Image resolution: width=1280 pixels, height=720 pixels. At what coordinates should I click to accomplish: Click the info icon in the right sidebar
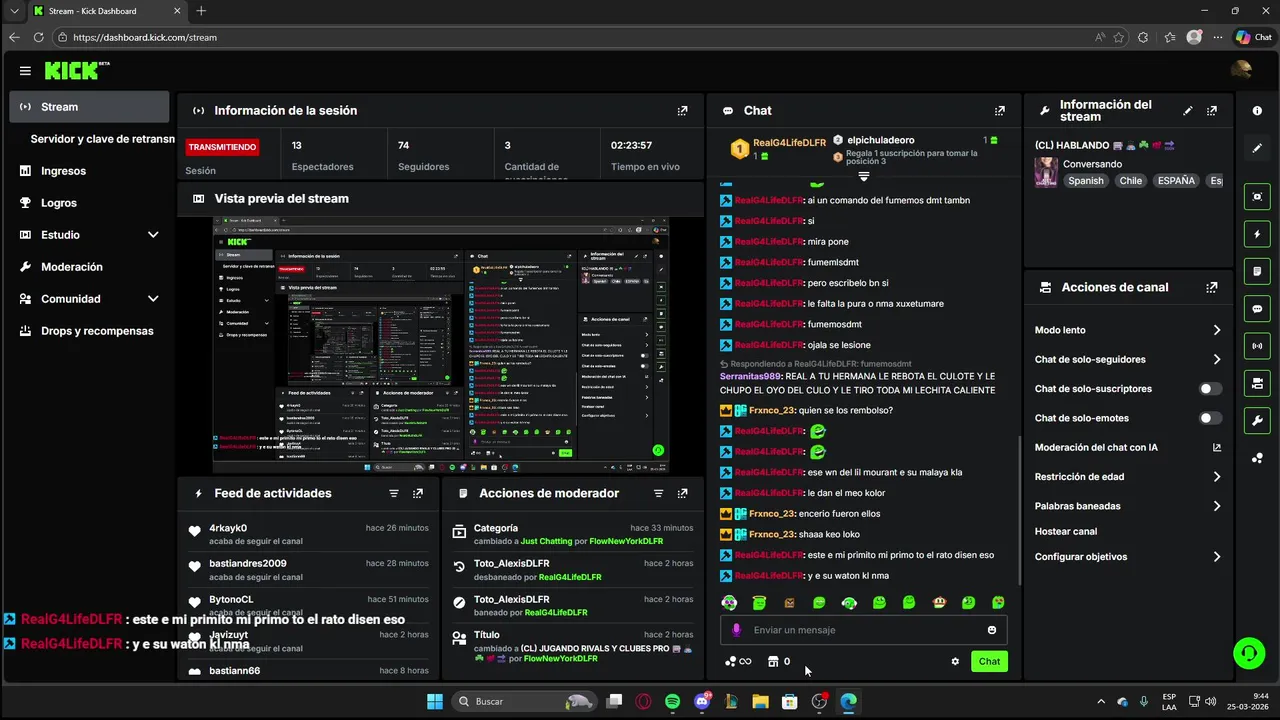pyautogui.click(x=1257, y=111)
